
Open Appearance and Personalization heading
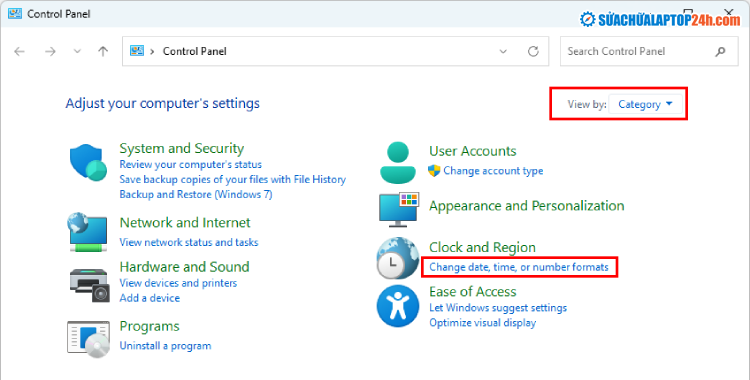(527, 206)
